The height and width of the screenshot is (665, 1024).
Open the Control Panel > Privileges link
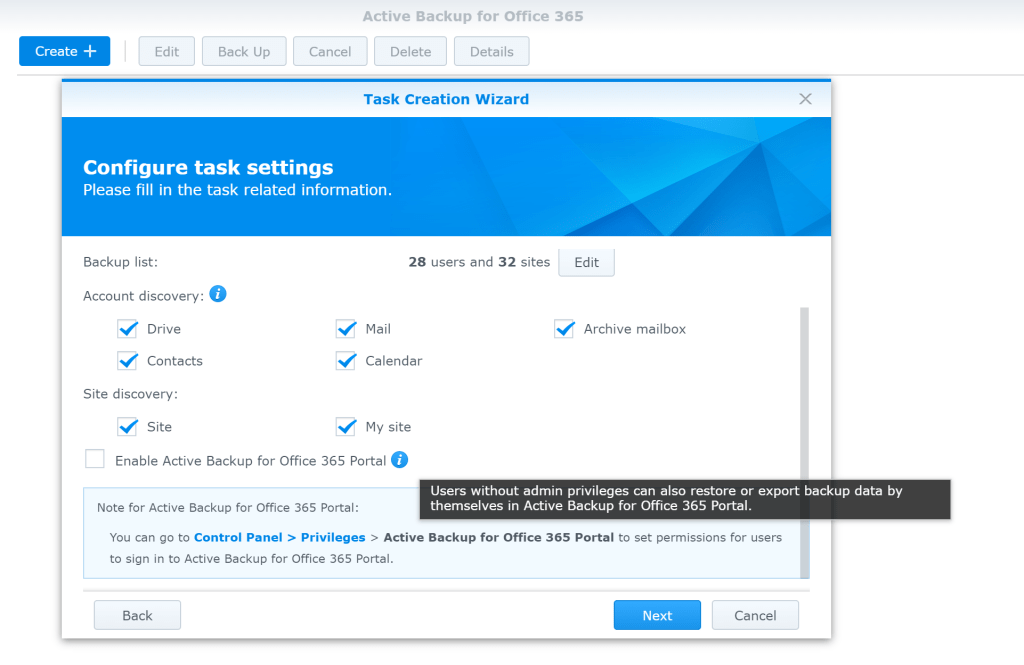279,537
